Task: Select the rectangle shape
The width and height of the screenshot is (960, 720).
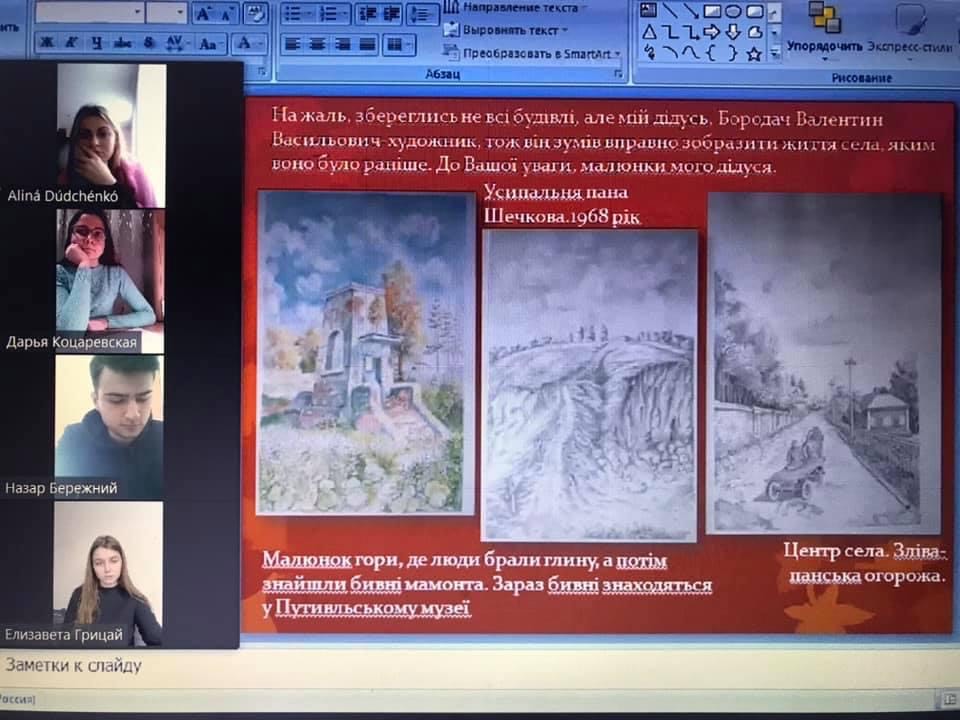Action: click(x=712, y=10)
